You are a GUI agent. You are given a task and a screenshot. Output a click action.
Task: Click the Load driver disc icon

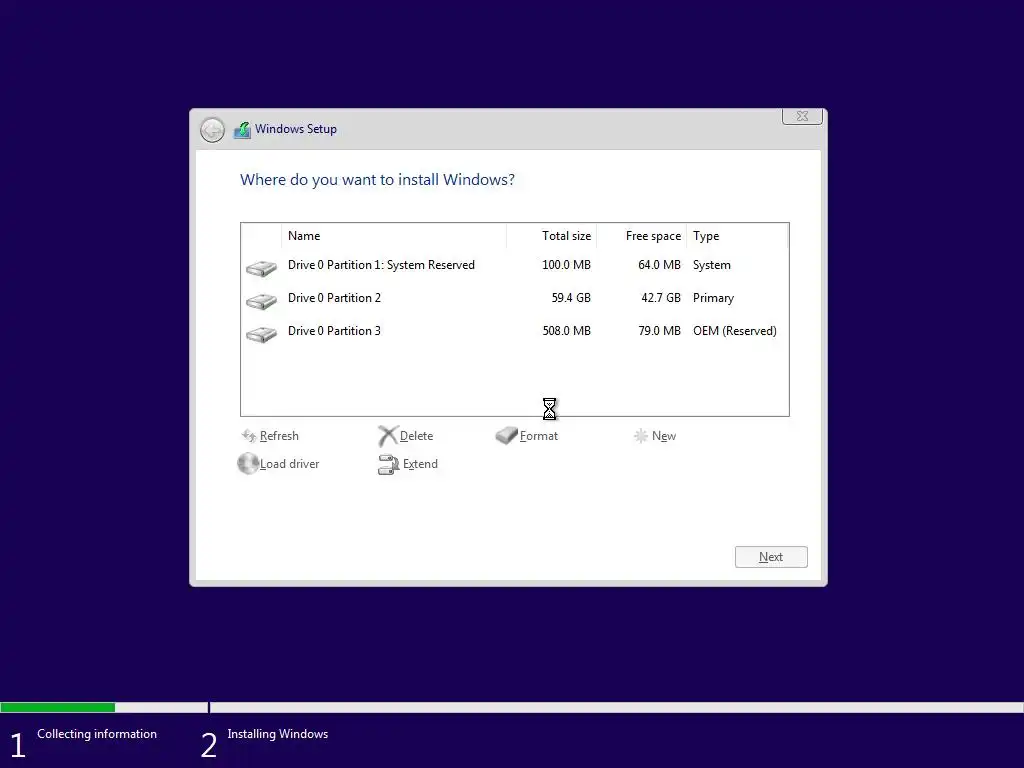pyautogui.click(x=248, y=464)
